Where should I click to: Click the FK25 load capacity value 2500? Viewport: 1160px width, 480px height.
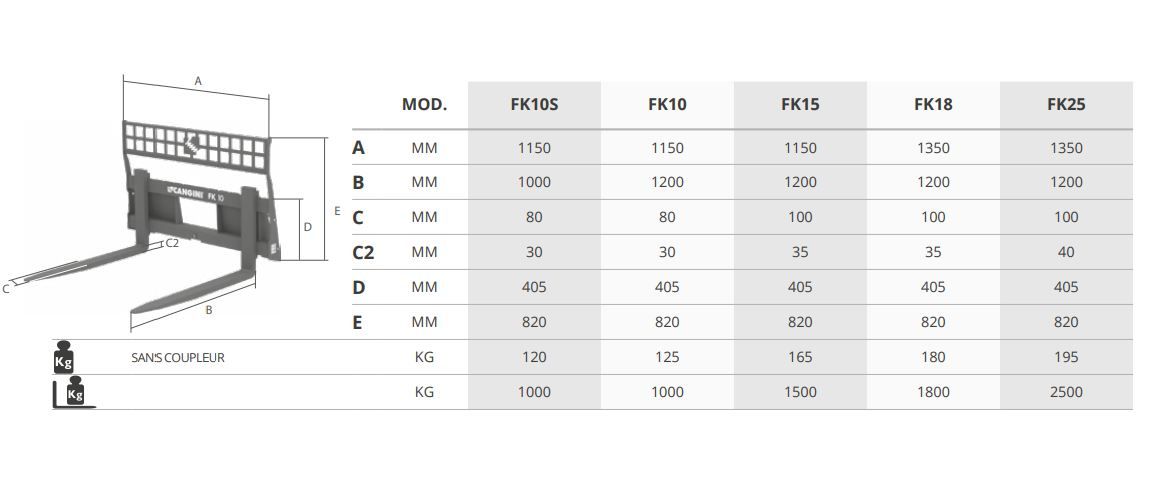point(1066,392)
